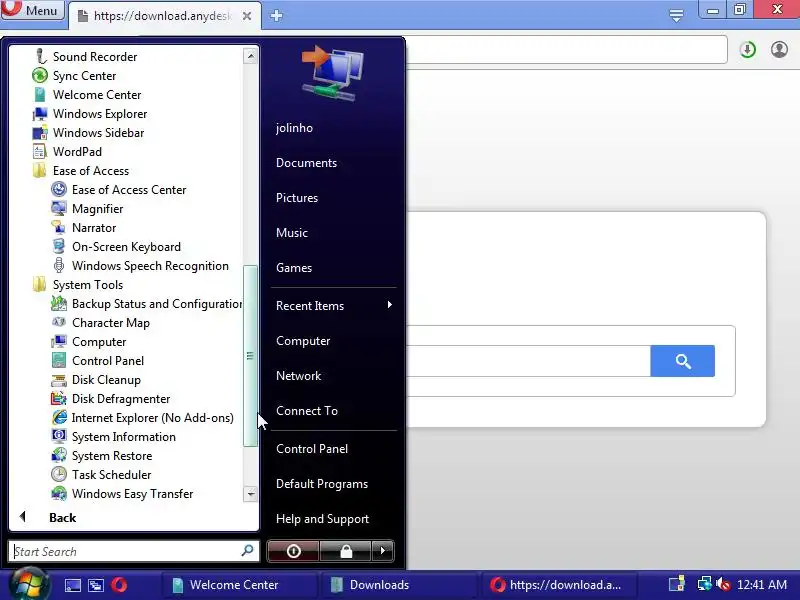Viewport: 800px width, 600px height.
Task: Launch Internet Explorer (No Add-ons)
Action: pyautogui.click(x=143, y=418)
